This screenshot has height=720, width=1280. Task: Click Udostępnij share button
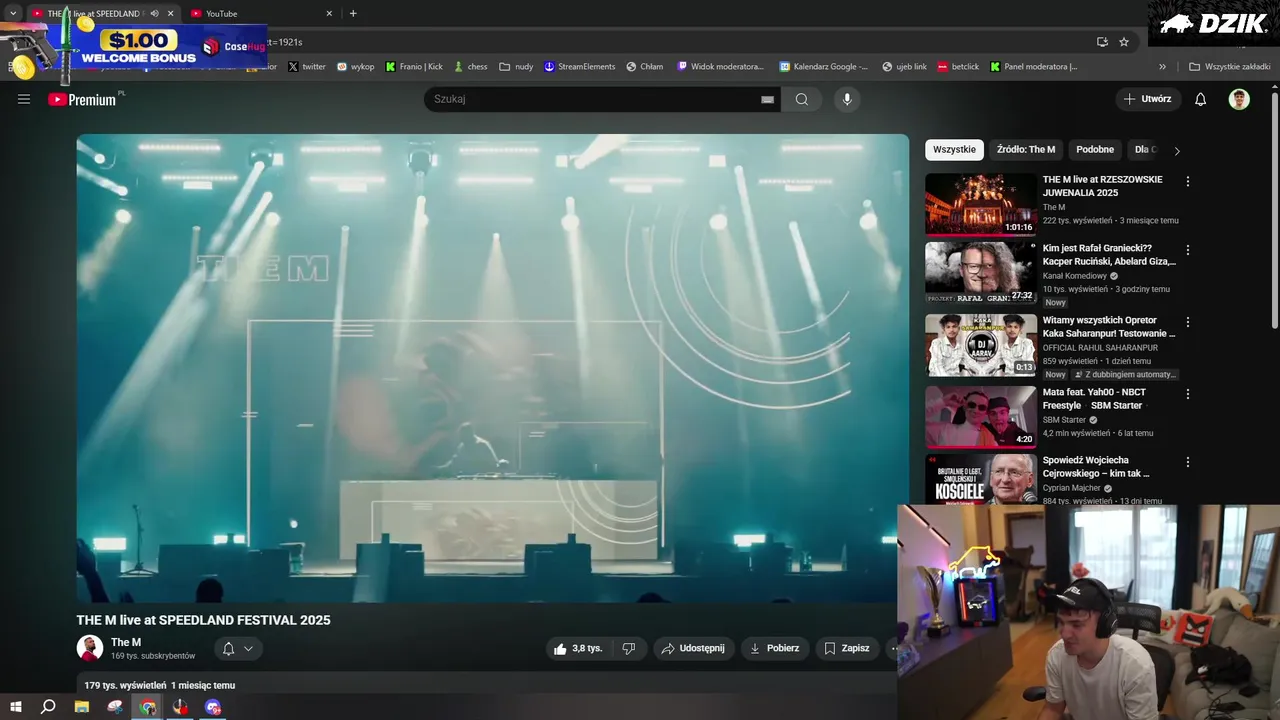click(694, 648)
